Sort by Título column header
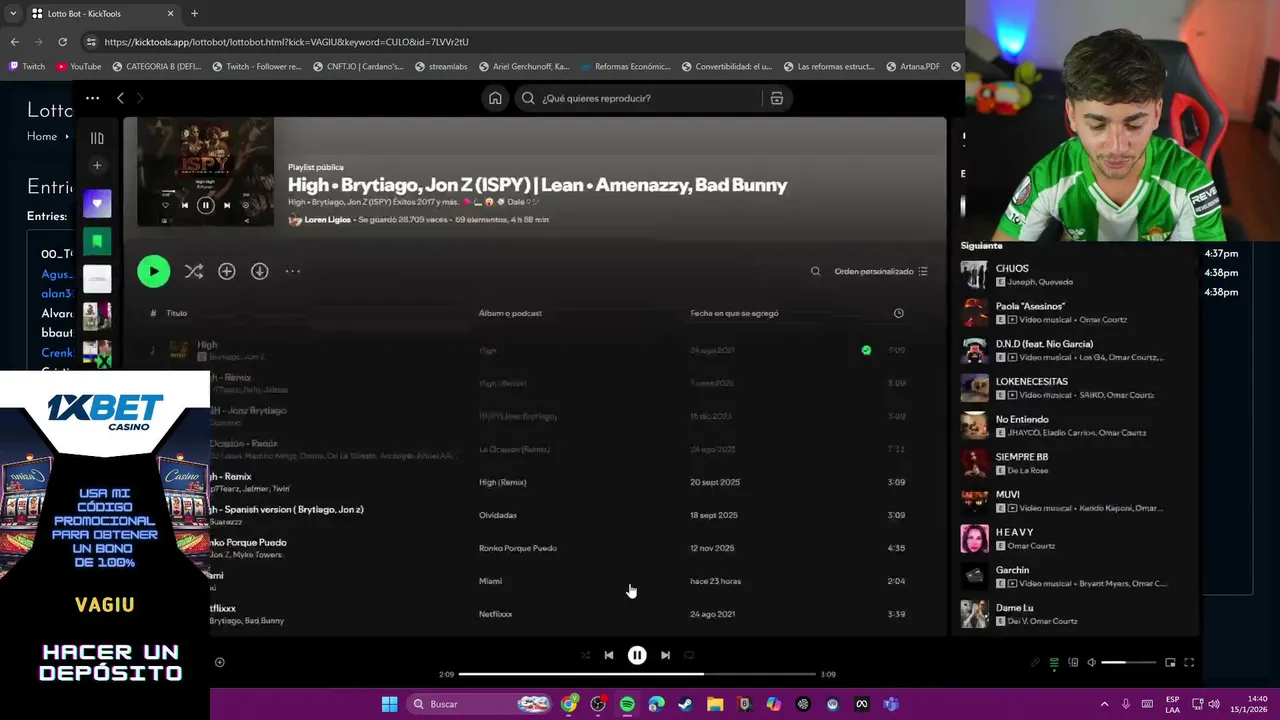Viewport: 1280px width, 720px height. (177, 313)
